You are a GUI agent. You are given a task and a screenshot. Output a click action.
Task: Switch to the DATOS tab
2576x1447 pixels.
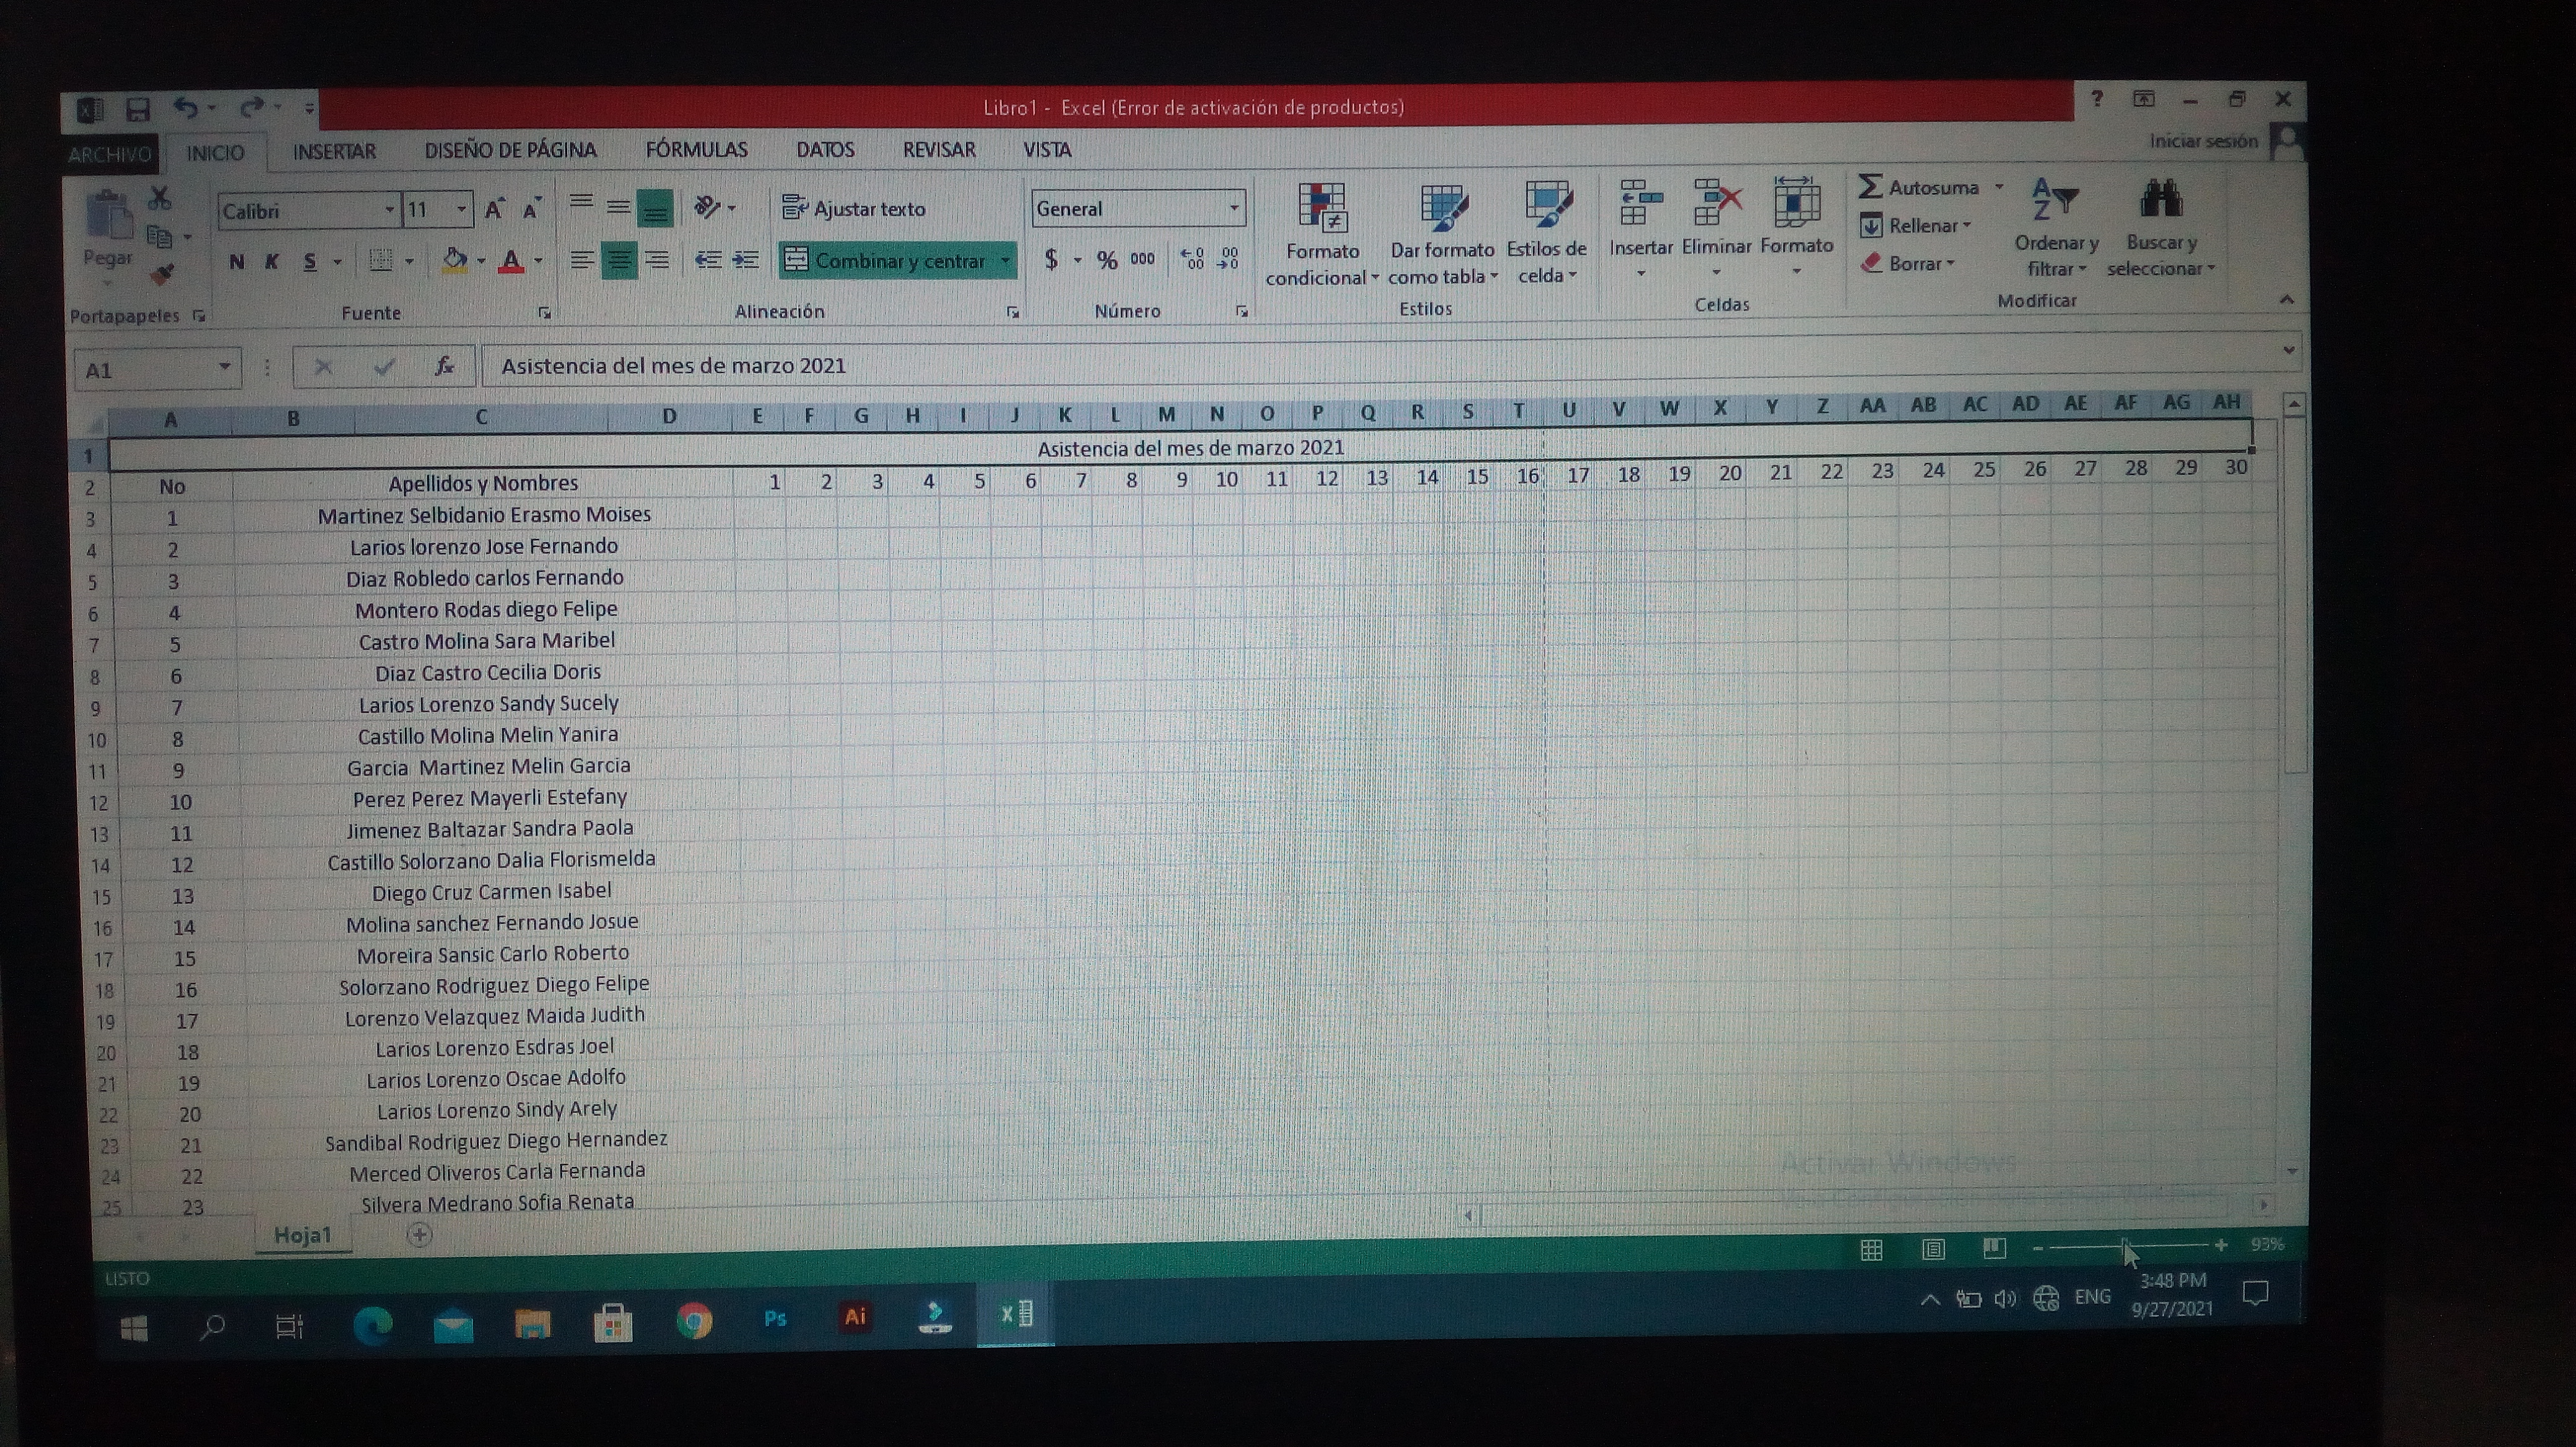(825, 150)
